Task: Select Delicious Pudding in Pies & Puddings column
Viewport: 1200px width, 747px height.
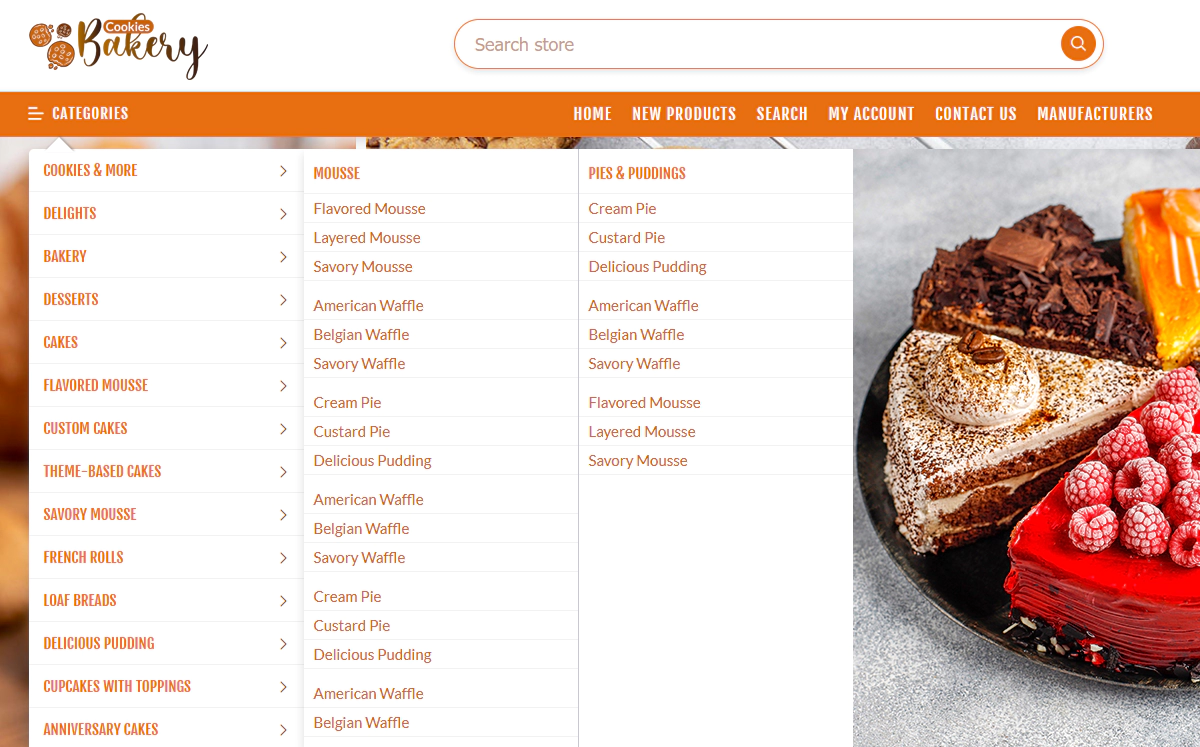Action: [647, 266]
